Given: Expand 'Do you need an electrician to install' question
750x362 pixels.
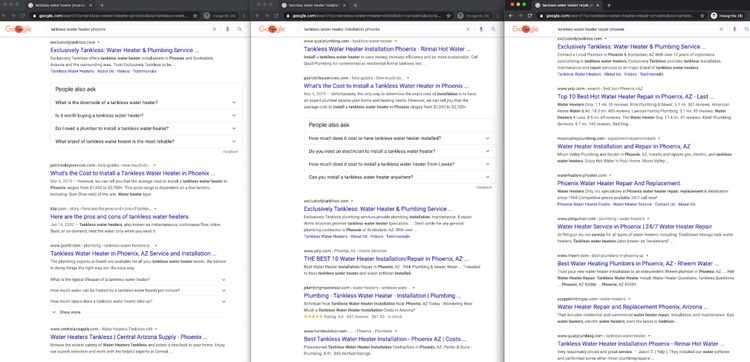Looking at the screenshot, I should (x=399, y=151).
